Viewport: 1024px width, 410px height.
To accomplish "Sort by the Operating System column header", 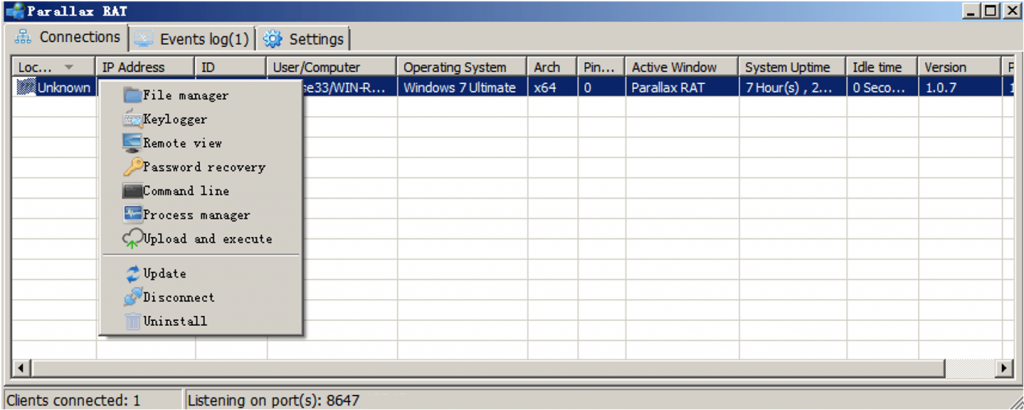I will 454,67.
